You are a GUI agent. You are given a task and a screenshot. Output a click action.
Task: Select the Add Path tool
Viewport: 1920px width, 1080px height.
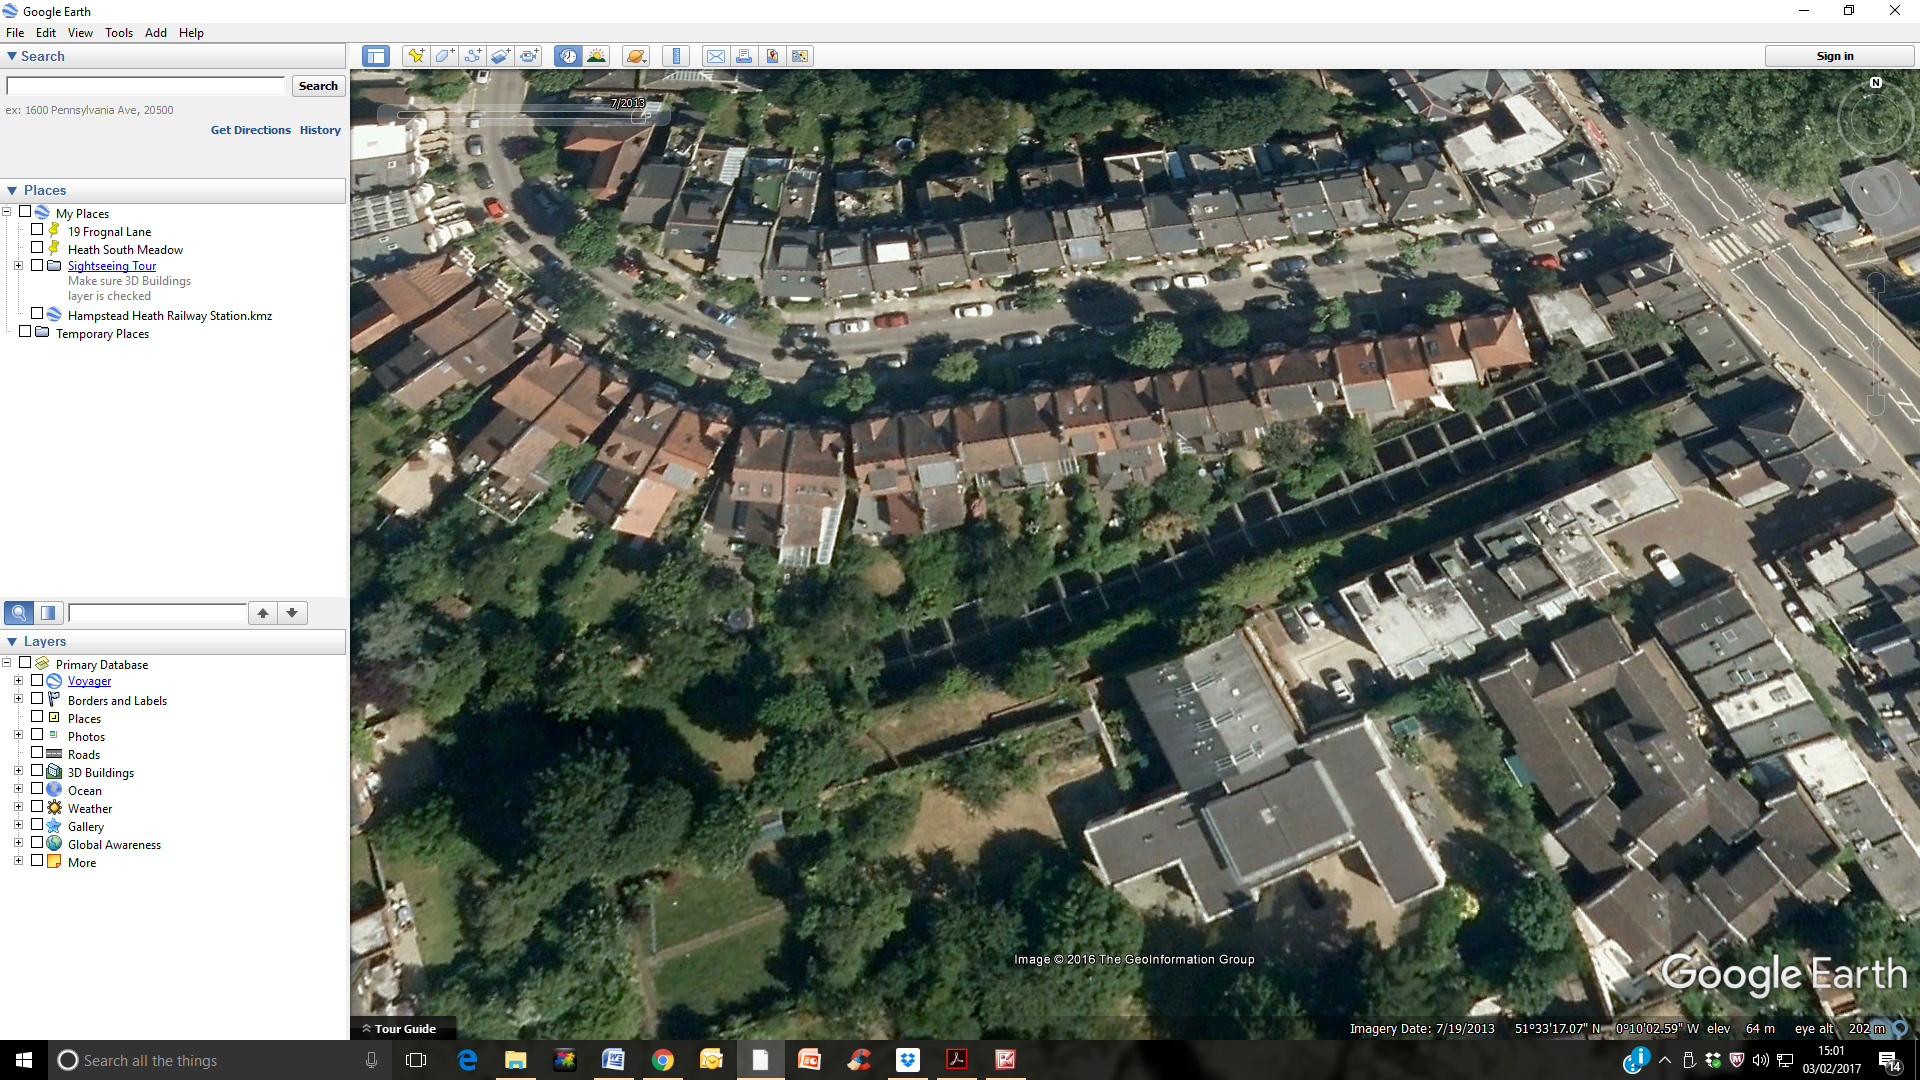pos(472,56)
